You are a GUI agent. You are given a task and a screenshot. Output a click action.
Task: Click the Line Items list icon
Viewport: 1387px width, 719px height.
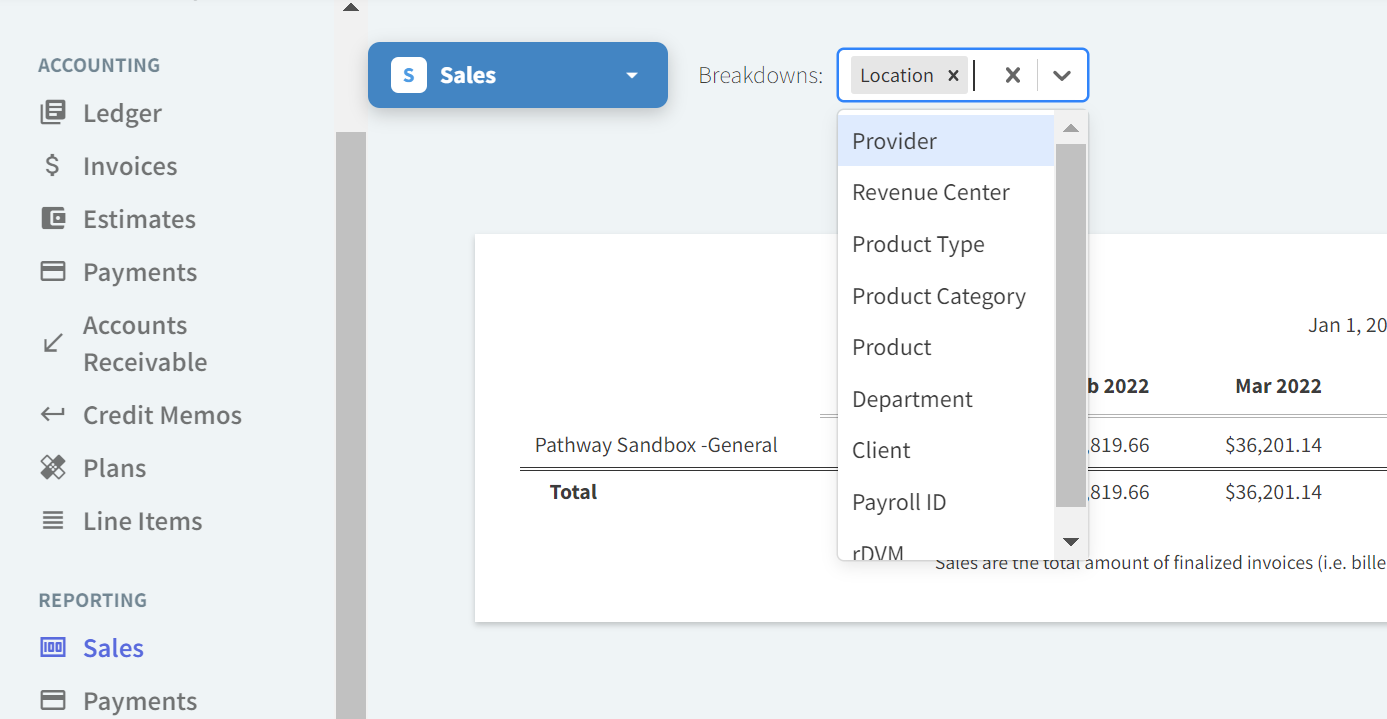coord(53,521)
